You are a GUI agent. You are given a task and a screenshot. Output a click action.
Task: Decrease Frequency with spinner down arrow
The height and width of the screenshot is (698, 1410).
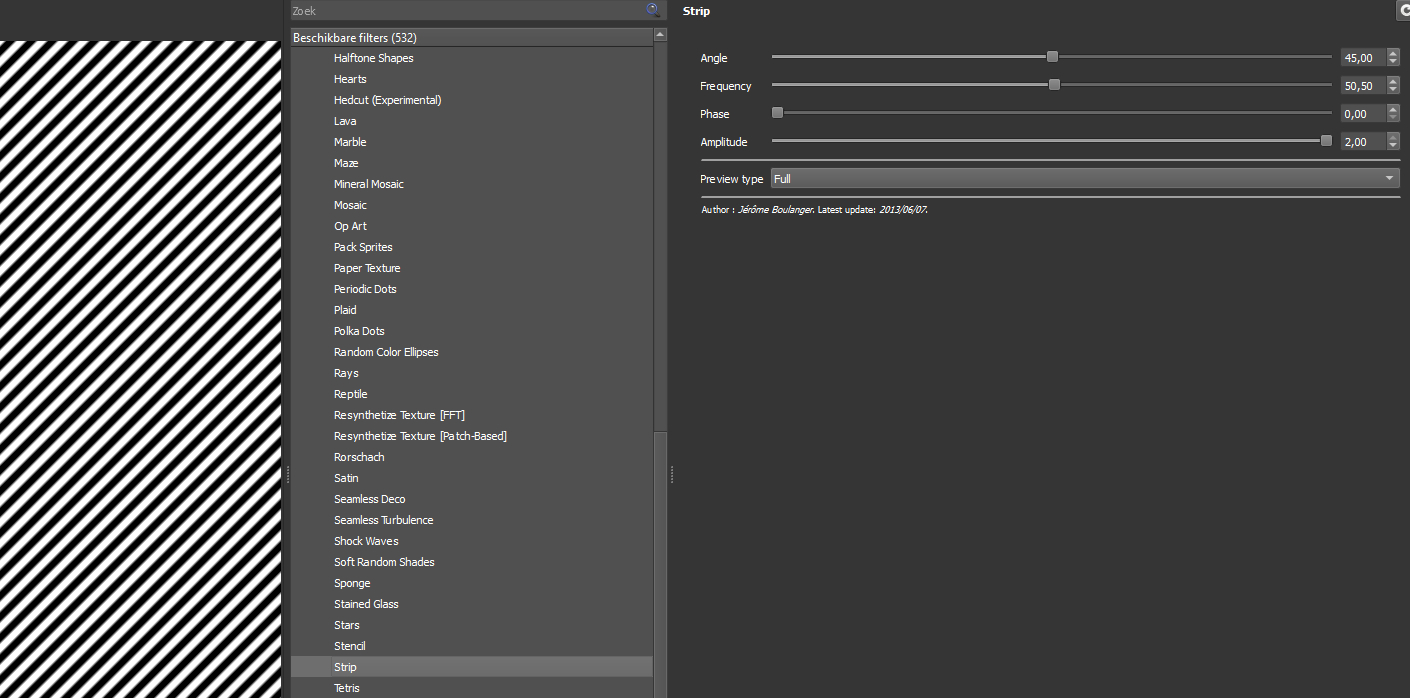1394,90
